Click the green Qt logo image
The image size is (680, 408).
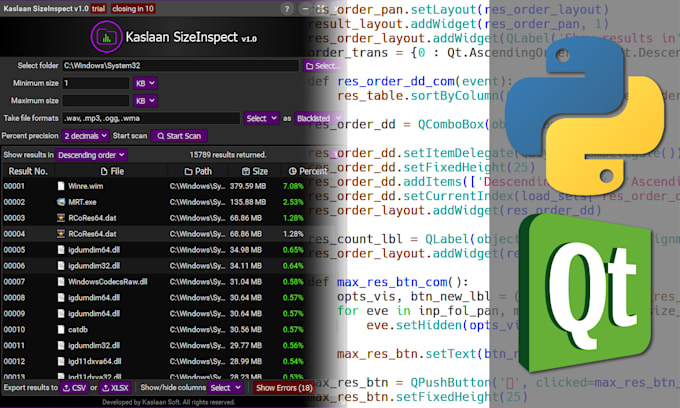[585, 294]
